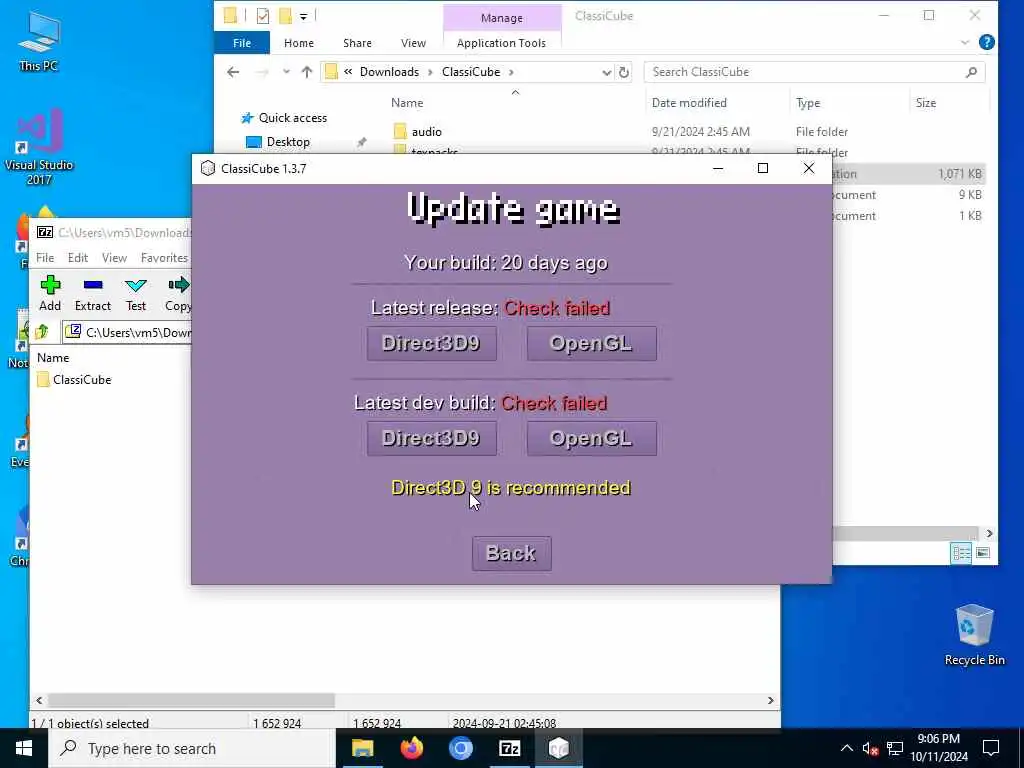Viewport: 1024px width, 768px height.
Task: Open recent locations dropdown in Explorer
Action: point(286,72)
